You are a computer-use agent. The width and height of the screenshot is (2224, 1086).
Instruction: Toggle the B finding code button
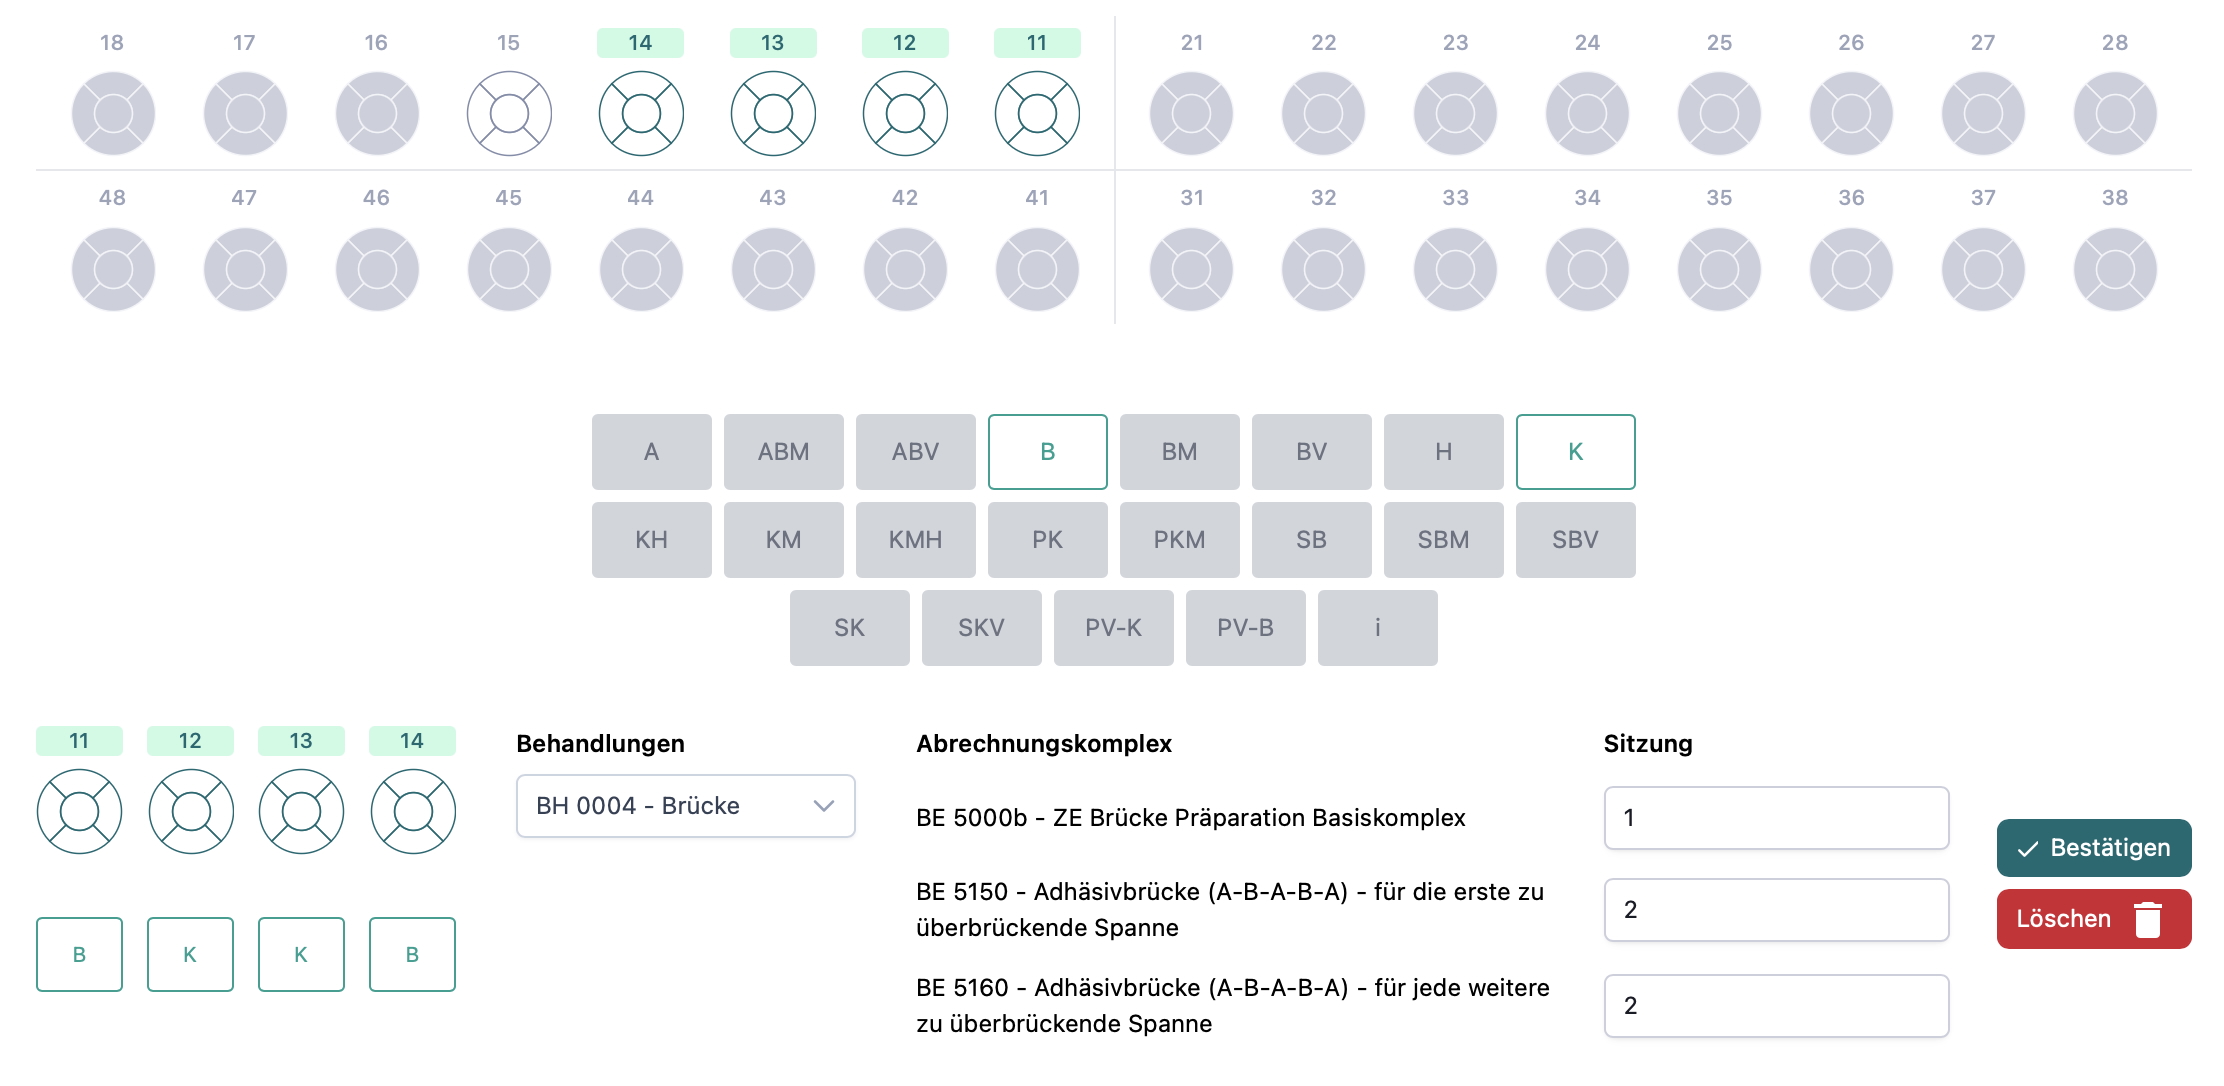[1047, 452]
